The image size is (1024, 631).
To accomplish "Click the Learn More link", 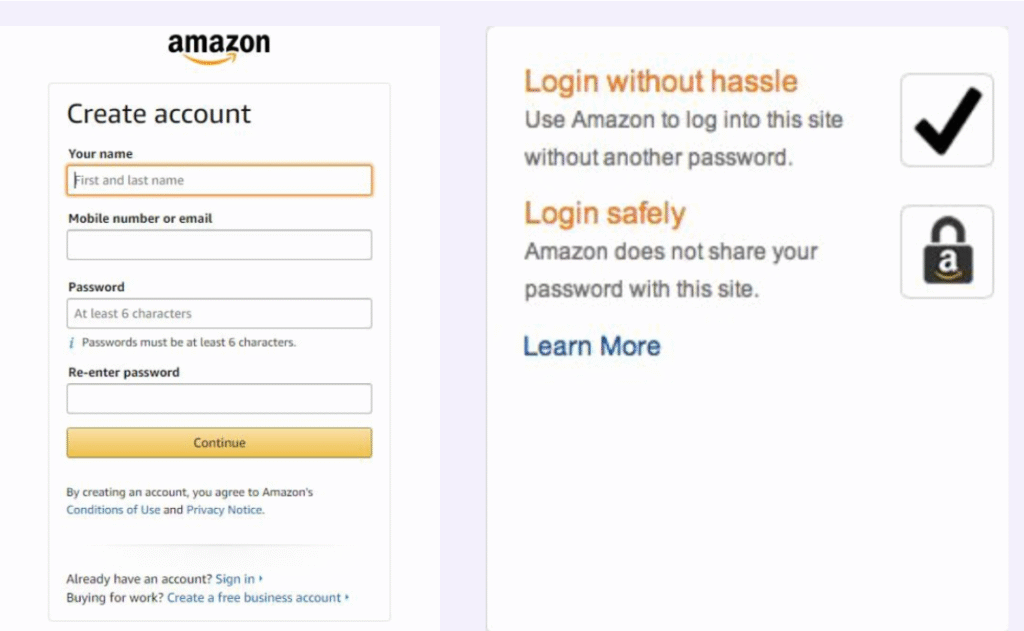I will (x=592, y=347).
